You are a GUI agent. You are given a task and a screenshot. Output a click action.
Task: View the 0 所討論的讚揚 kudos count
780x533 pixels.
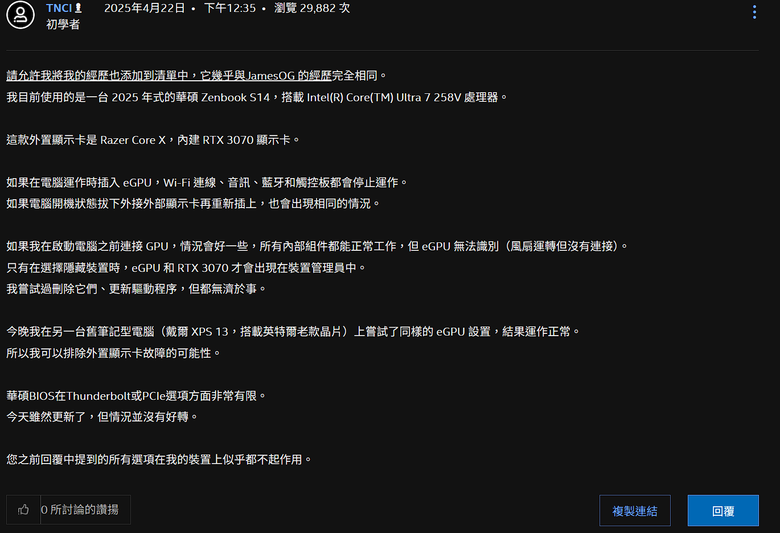pyautogui.click(x=80, y=510)
